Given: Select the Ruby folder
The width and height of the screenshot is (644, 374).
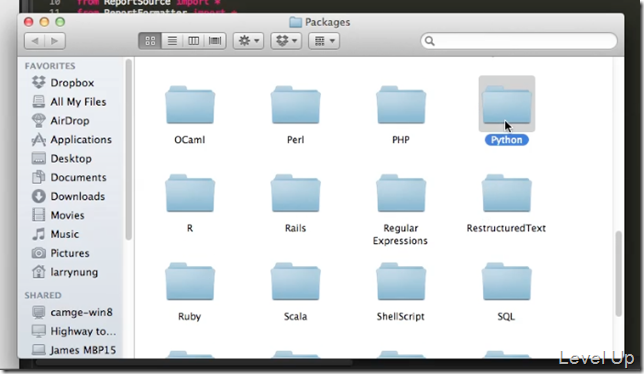Looking at the screenshot, I should coord(190,282).
